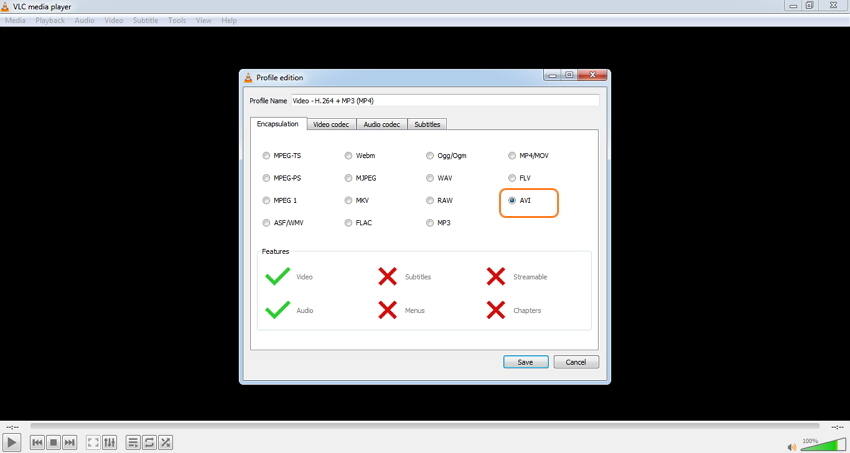Open the Help menu
The width and height of the screenshot is (850, 453).
click(229, 21)
